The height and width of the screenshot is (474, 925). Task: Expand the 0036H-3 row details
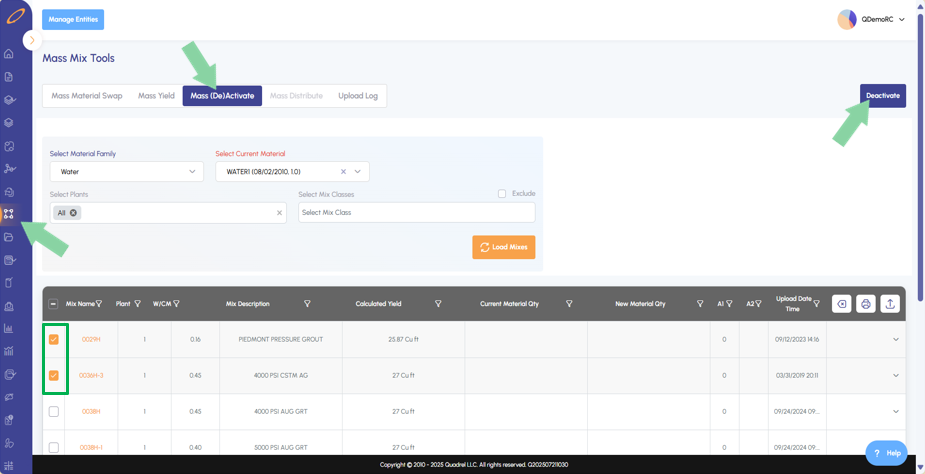click(896, 375)
